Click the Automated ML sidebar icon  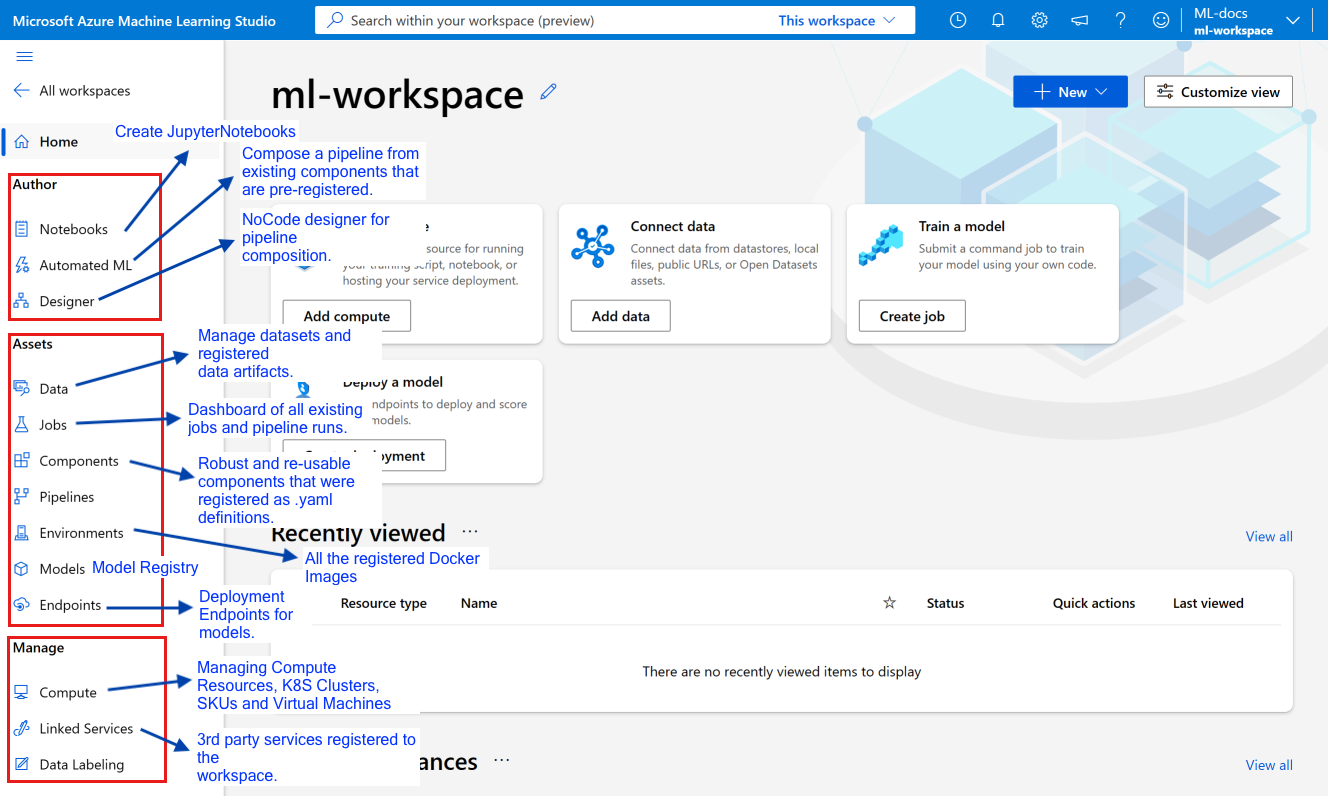pyautogui.click(x=21, y=265)
